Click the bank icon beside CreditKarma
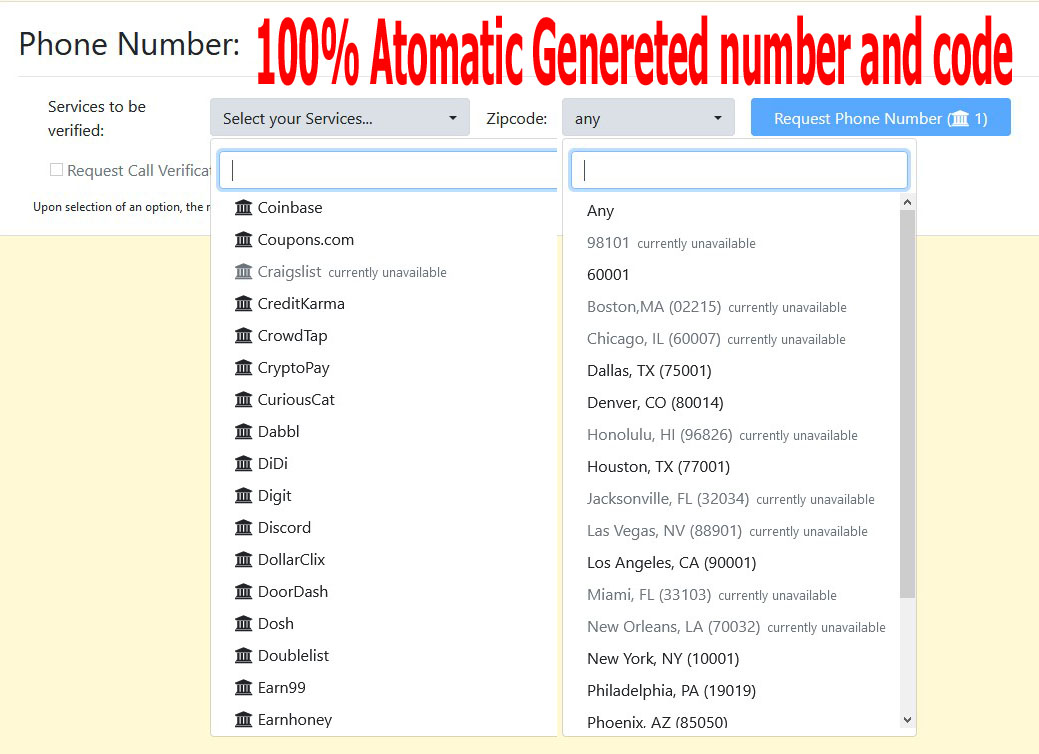This screenshot has height=754, width=1039. coord(243,303)
